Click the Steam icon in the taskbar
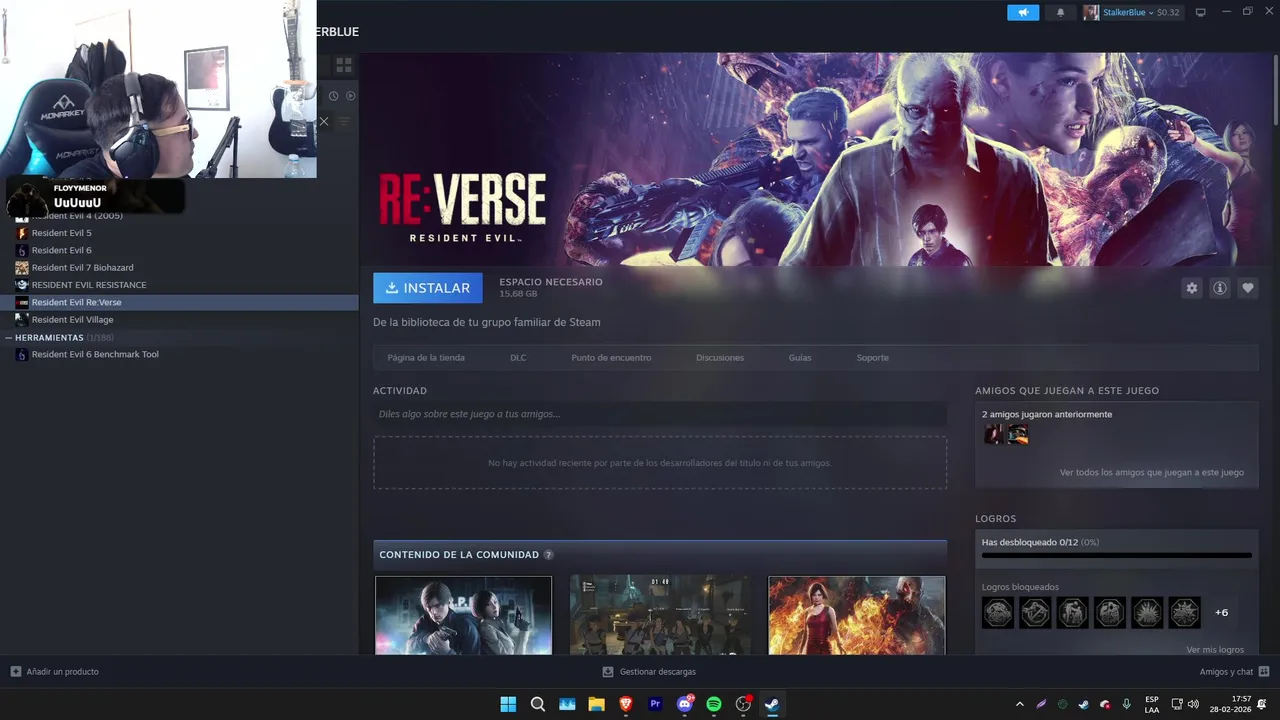Screen dimensions: 1280x720 (x=772, y=704)
